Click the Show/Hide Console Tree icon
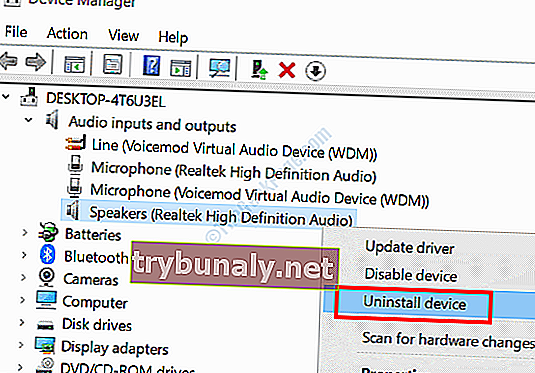535x373 pixels. click(74, 64)
